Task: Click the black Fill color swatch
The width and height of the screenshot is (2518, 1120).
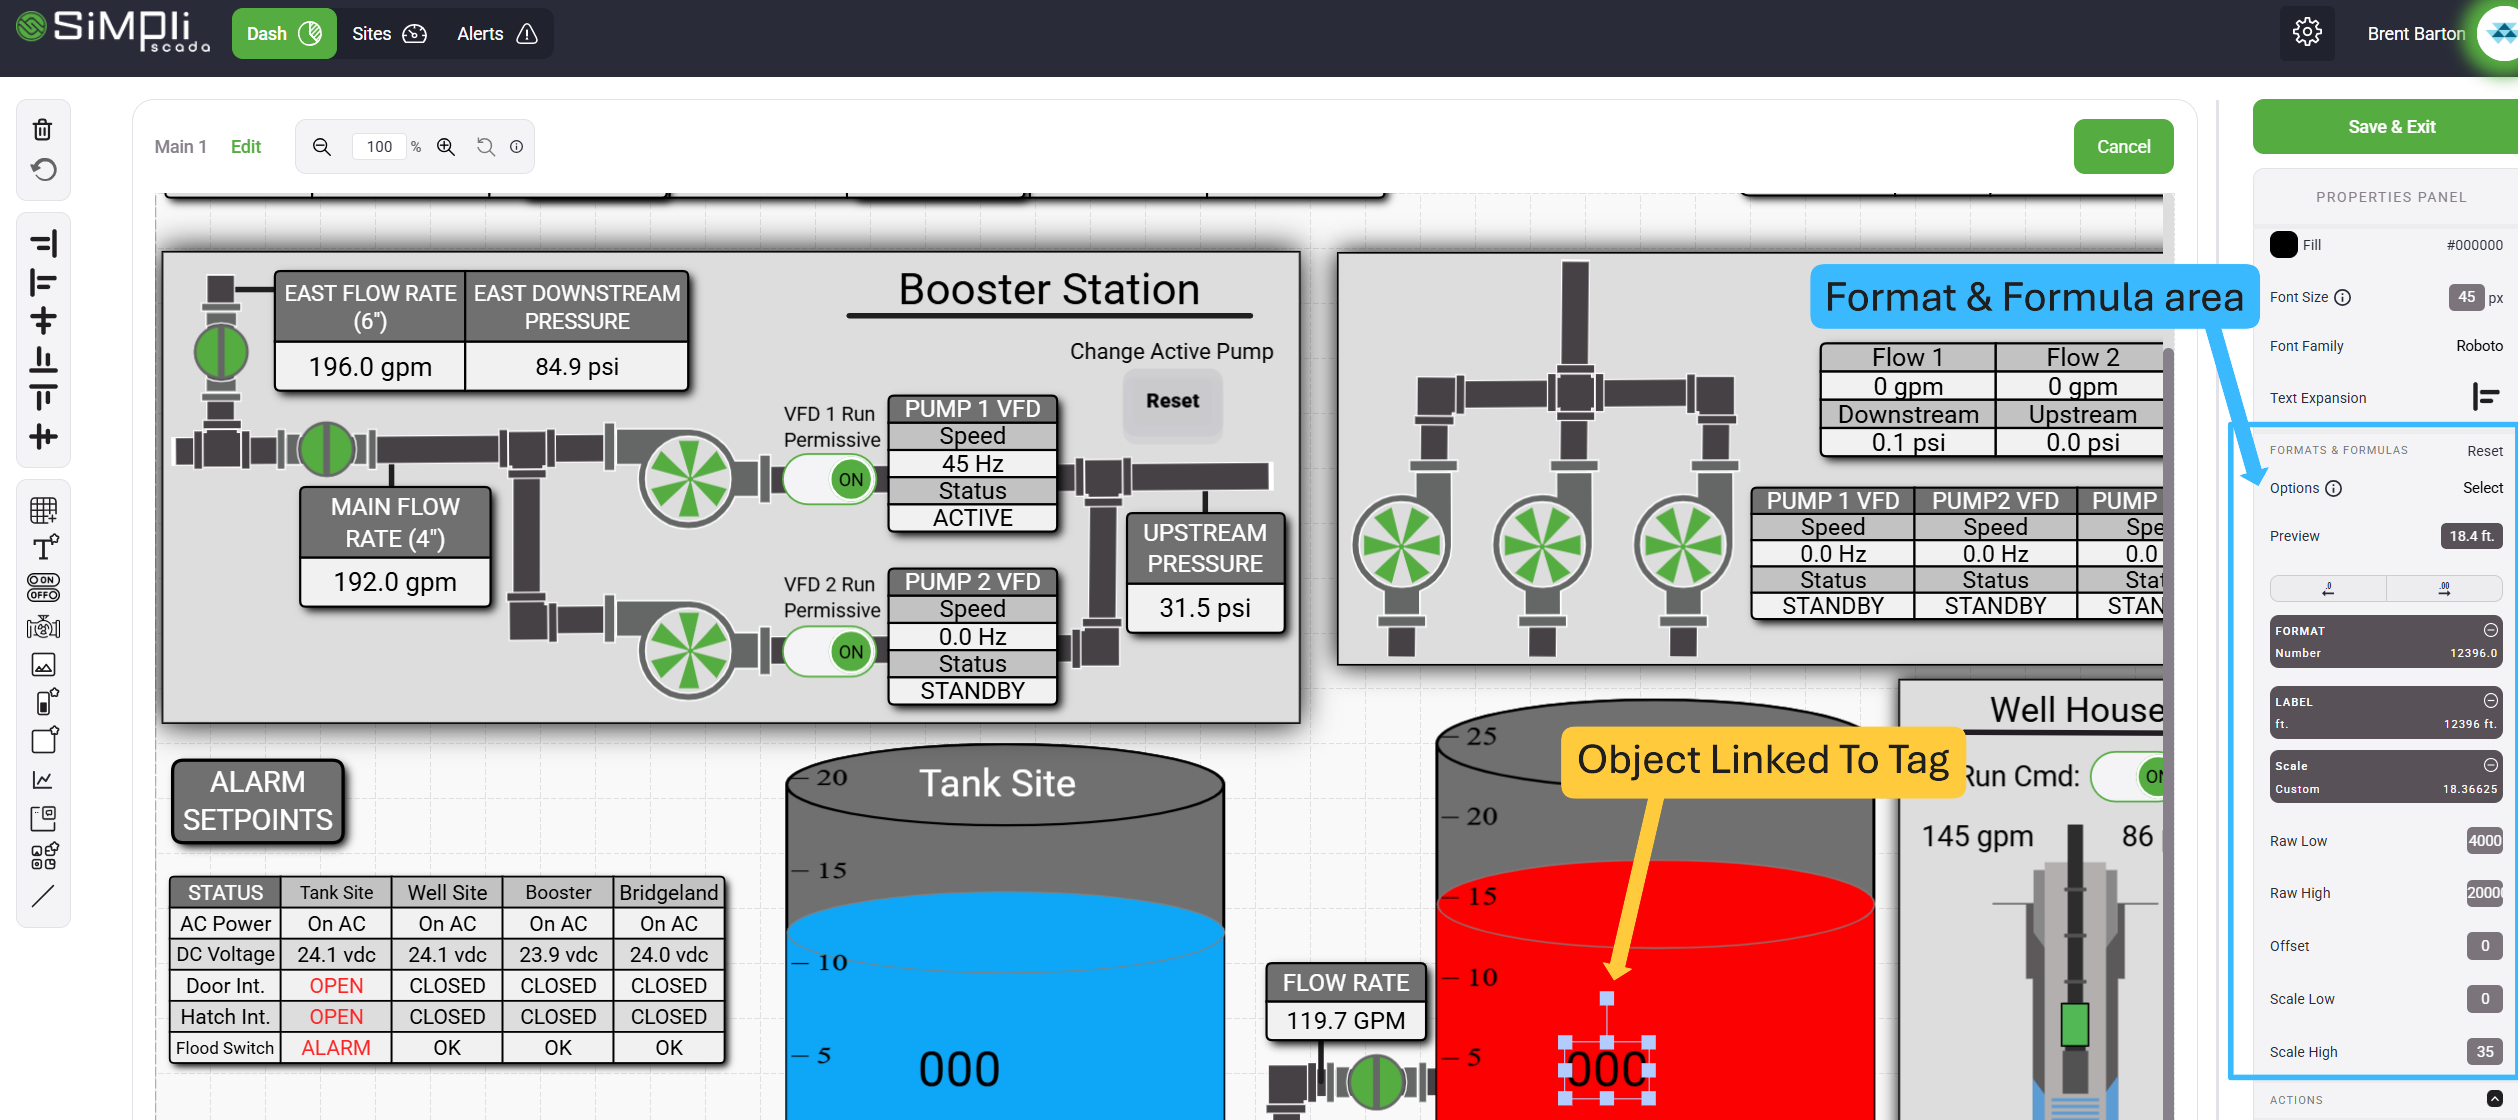Action: [x=2283, y=245]
